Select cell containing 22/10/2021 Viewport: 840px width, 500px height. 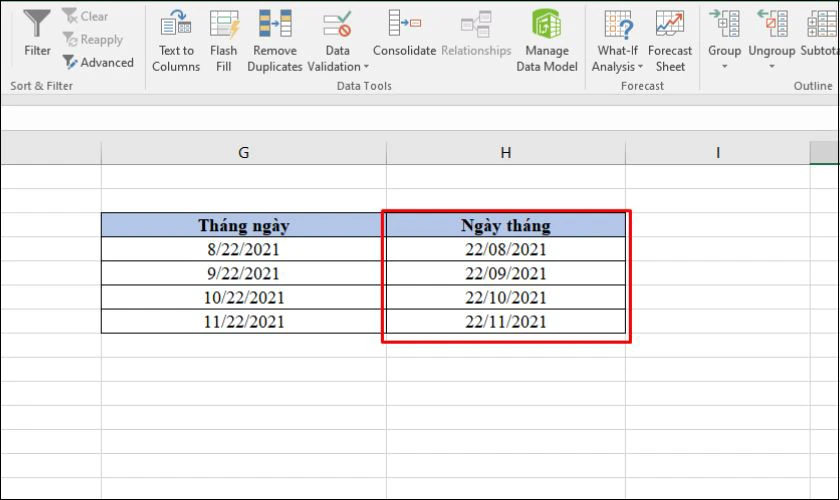click(506, 297)
